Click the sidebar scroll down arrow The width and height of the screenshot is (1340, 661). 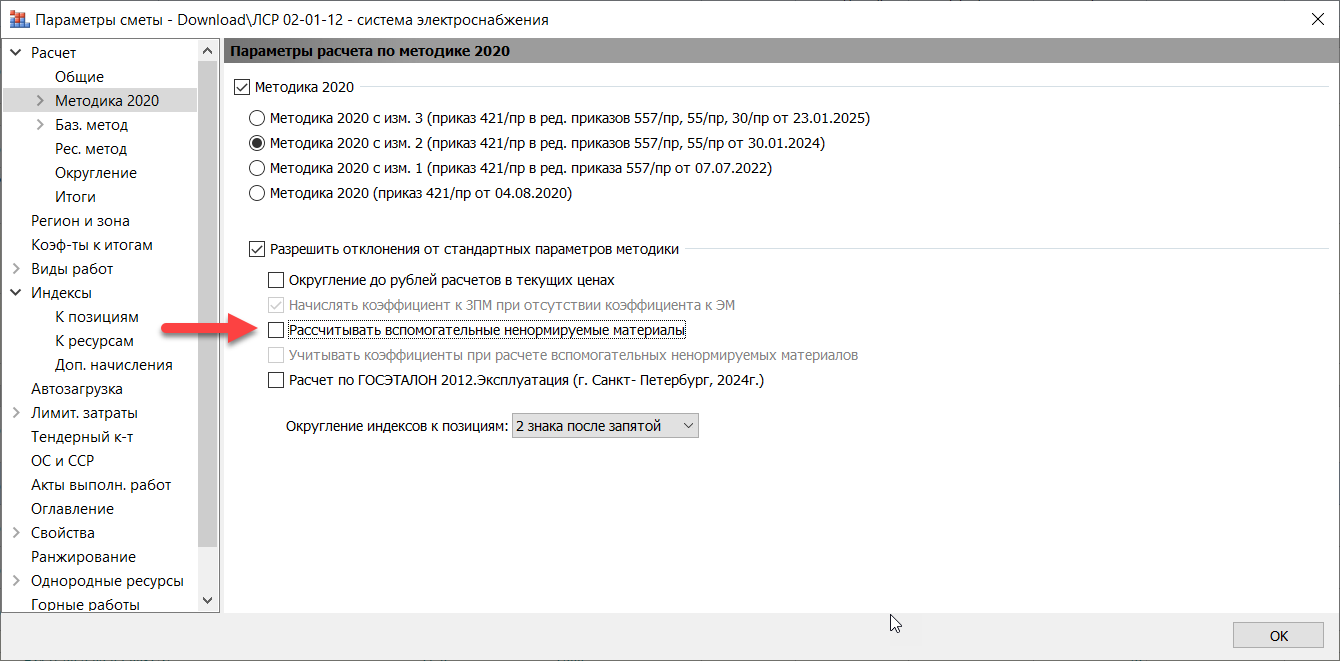(x=208, y=600)
